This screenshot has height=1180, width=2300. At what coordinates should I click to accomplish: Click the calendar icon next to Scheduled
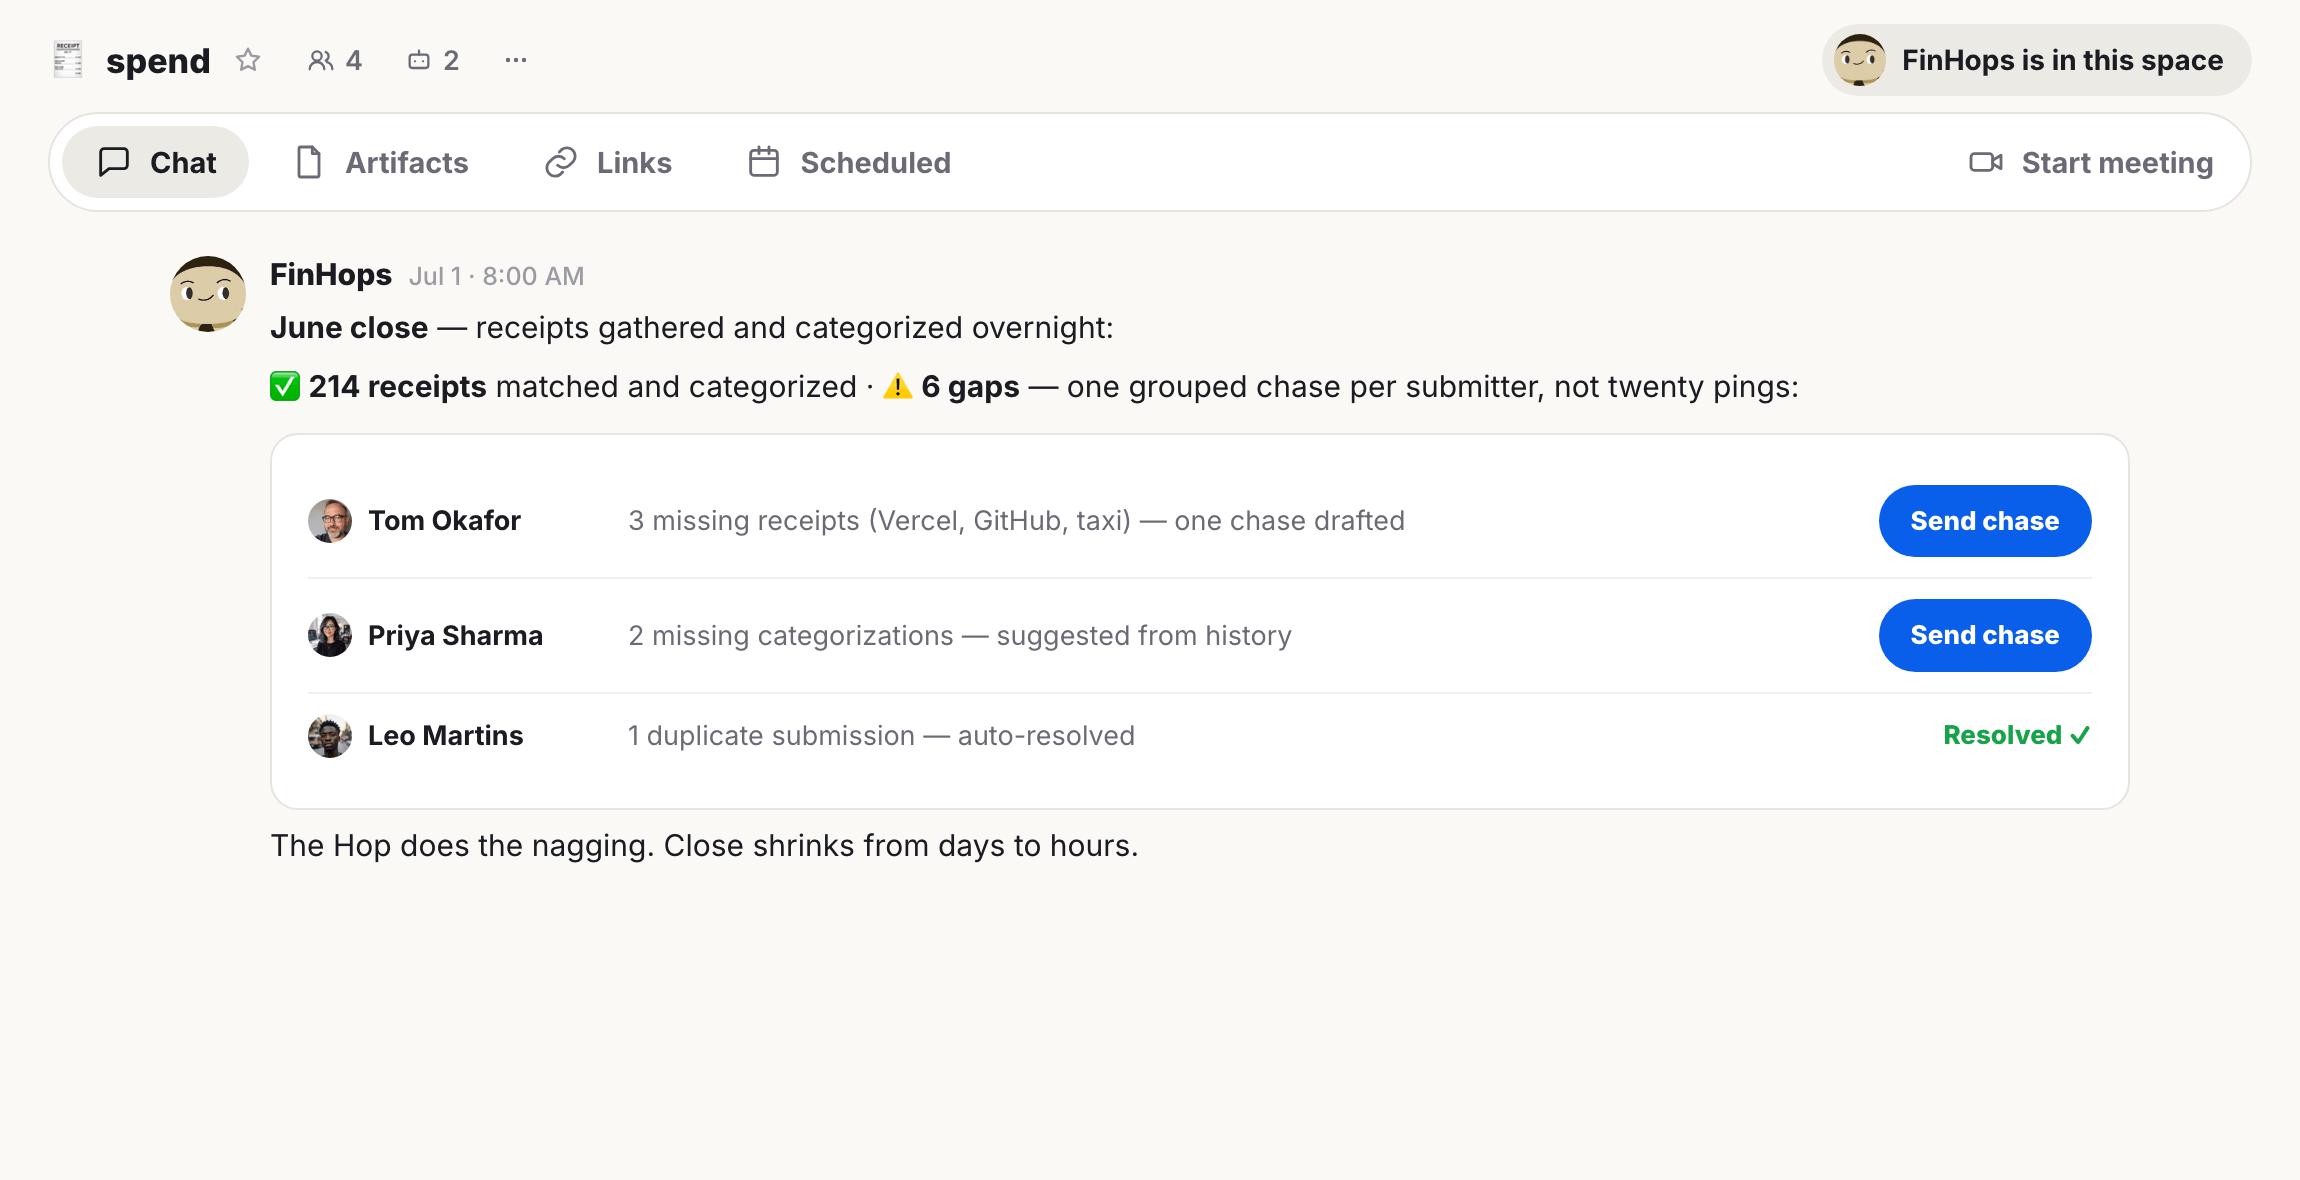764,162
